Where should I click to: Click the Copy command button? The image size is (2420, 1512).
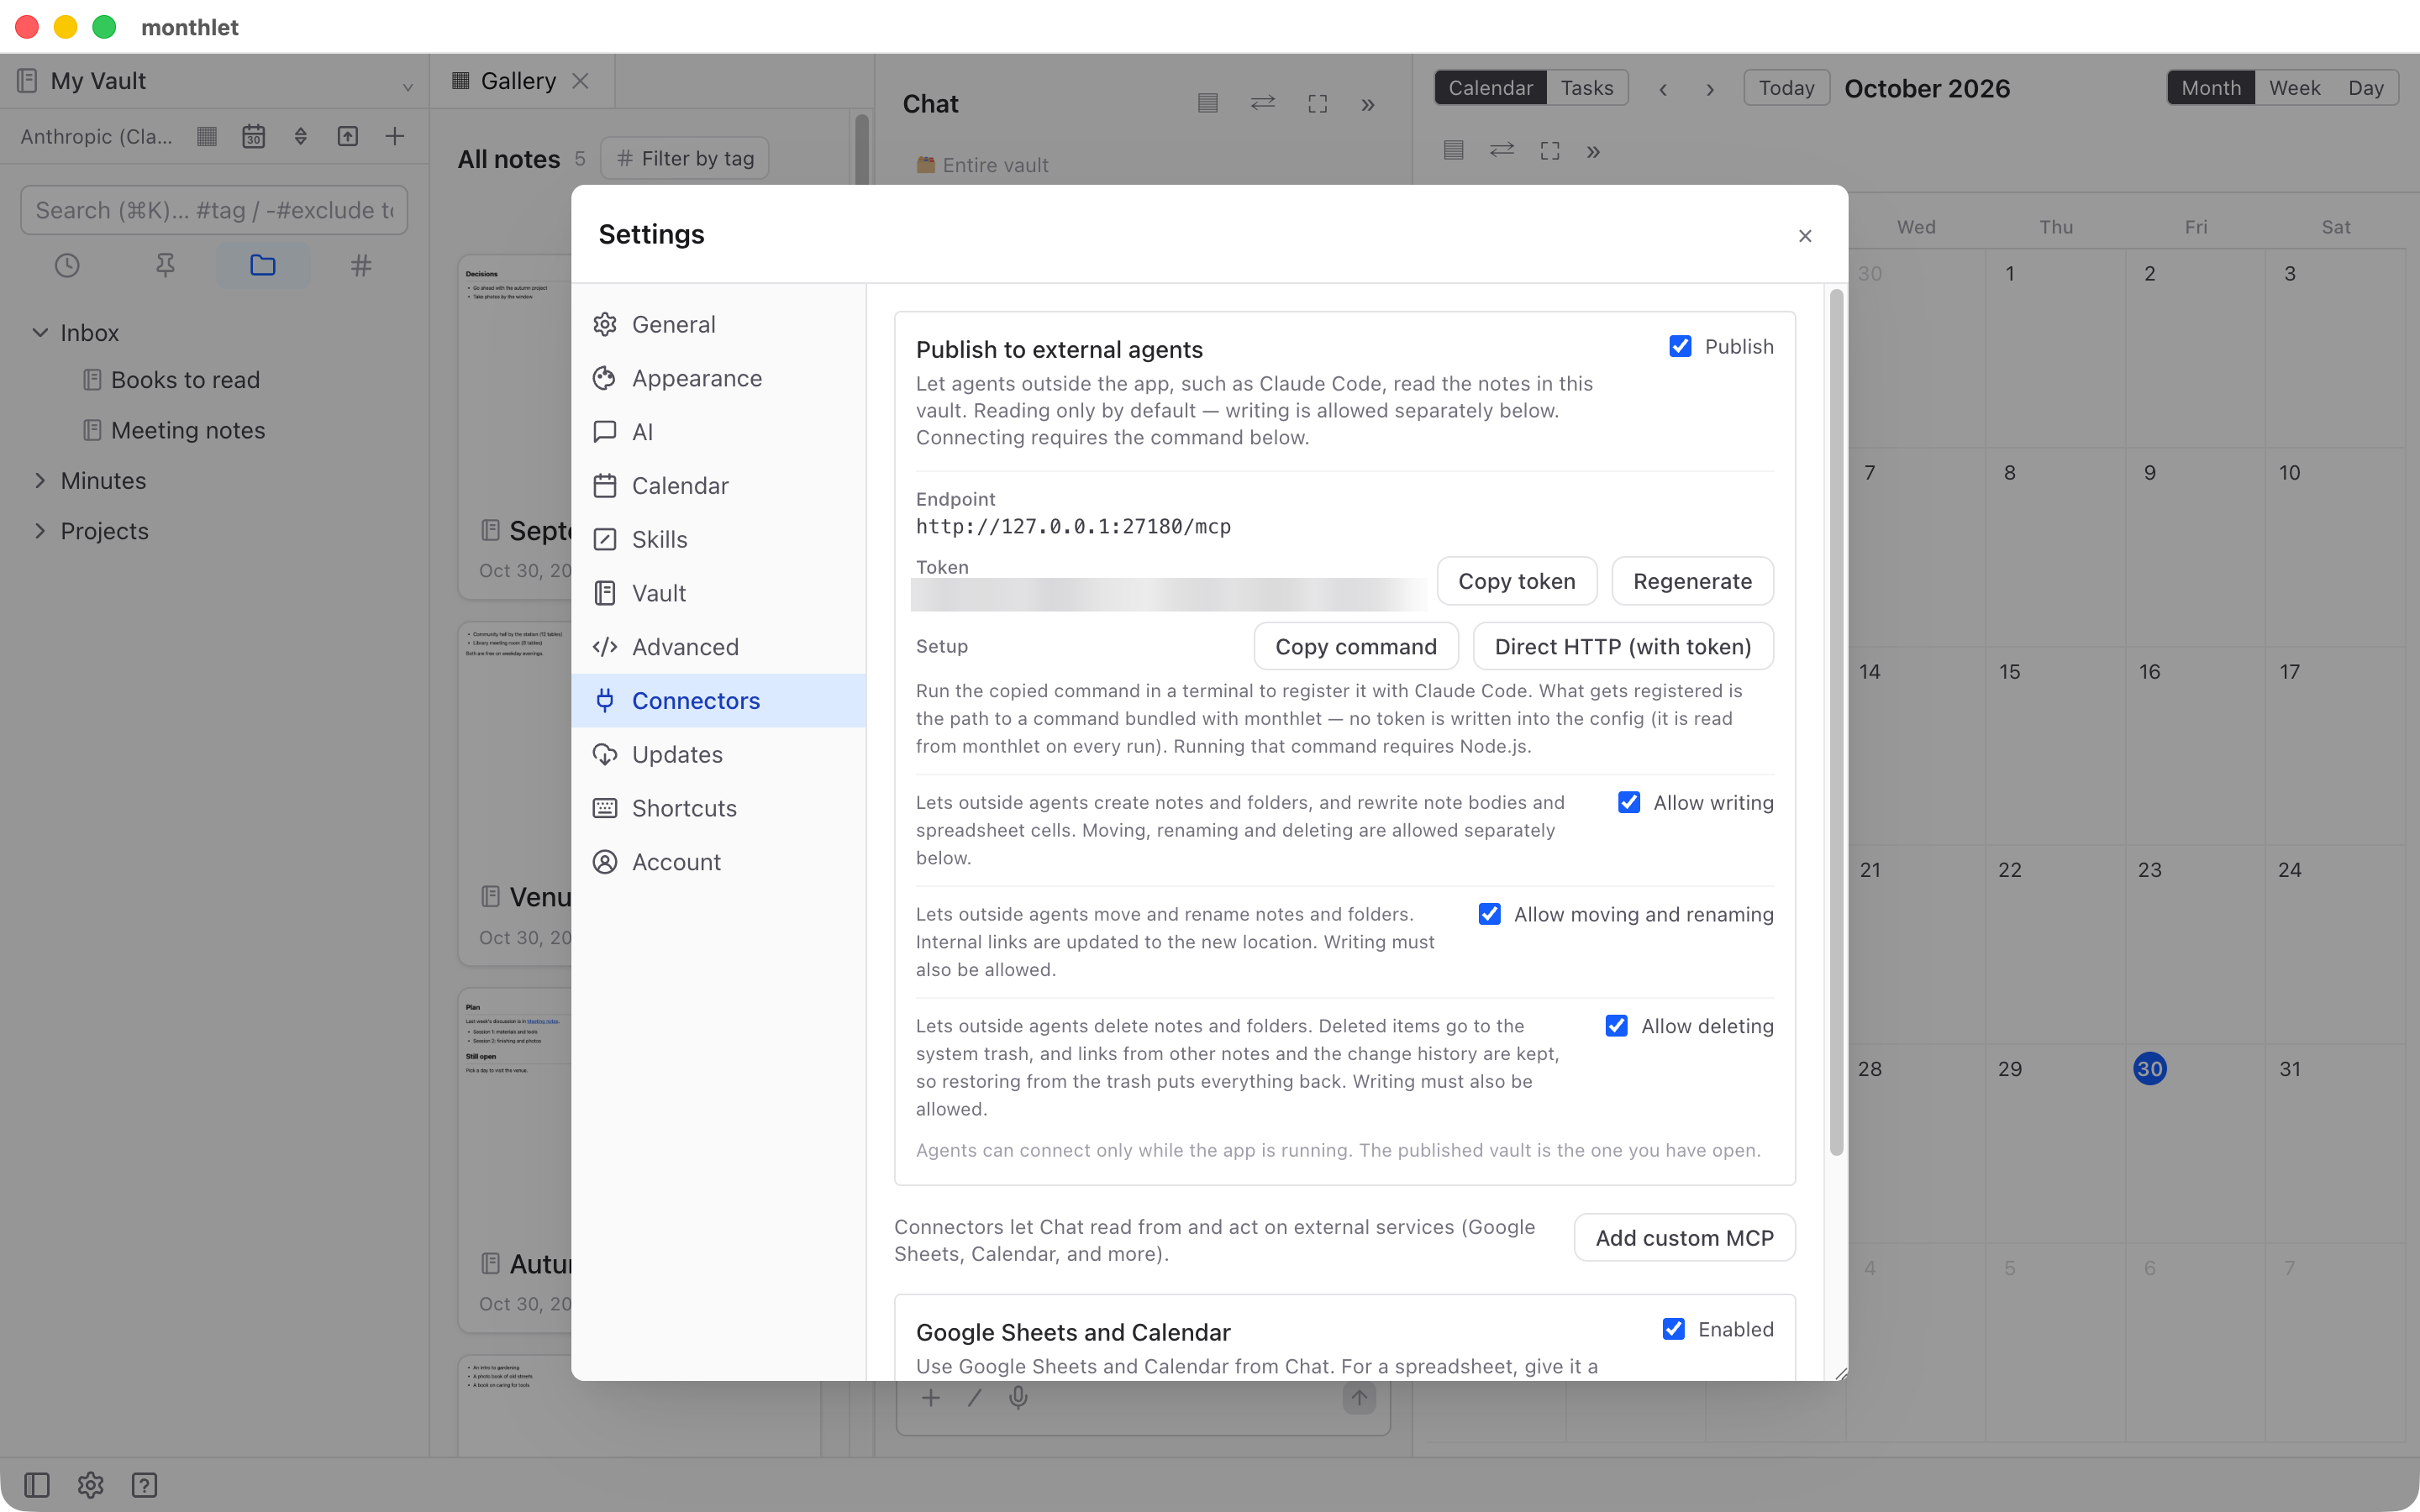[1356, 646]
